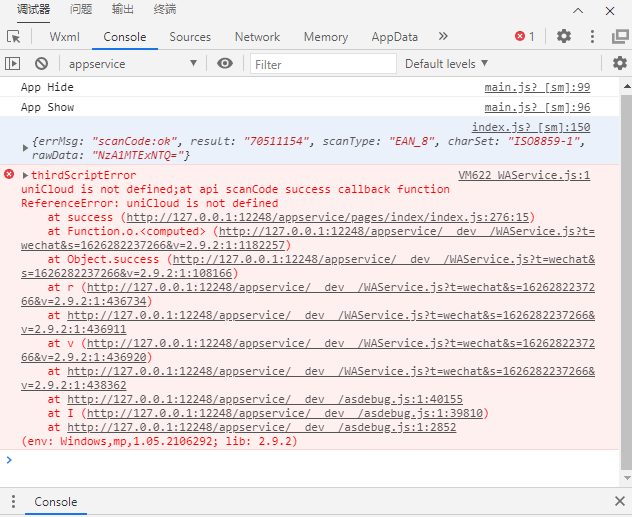
Task: Show more tabs with the double chevron
Action: (x=443, y=37)
